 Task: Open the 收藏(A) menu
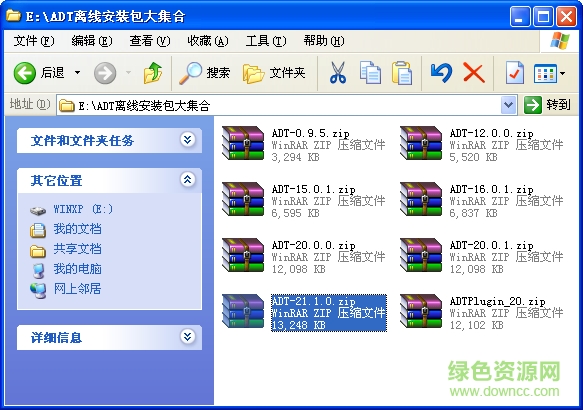pyautogui.click(x=207, y=41)
